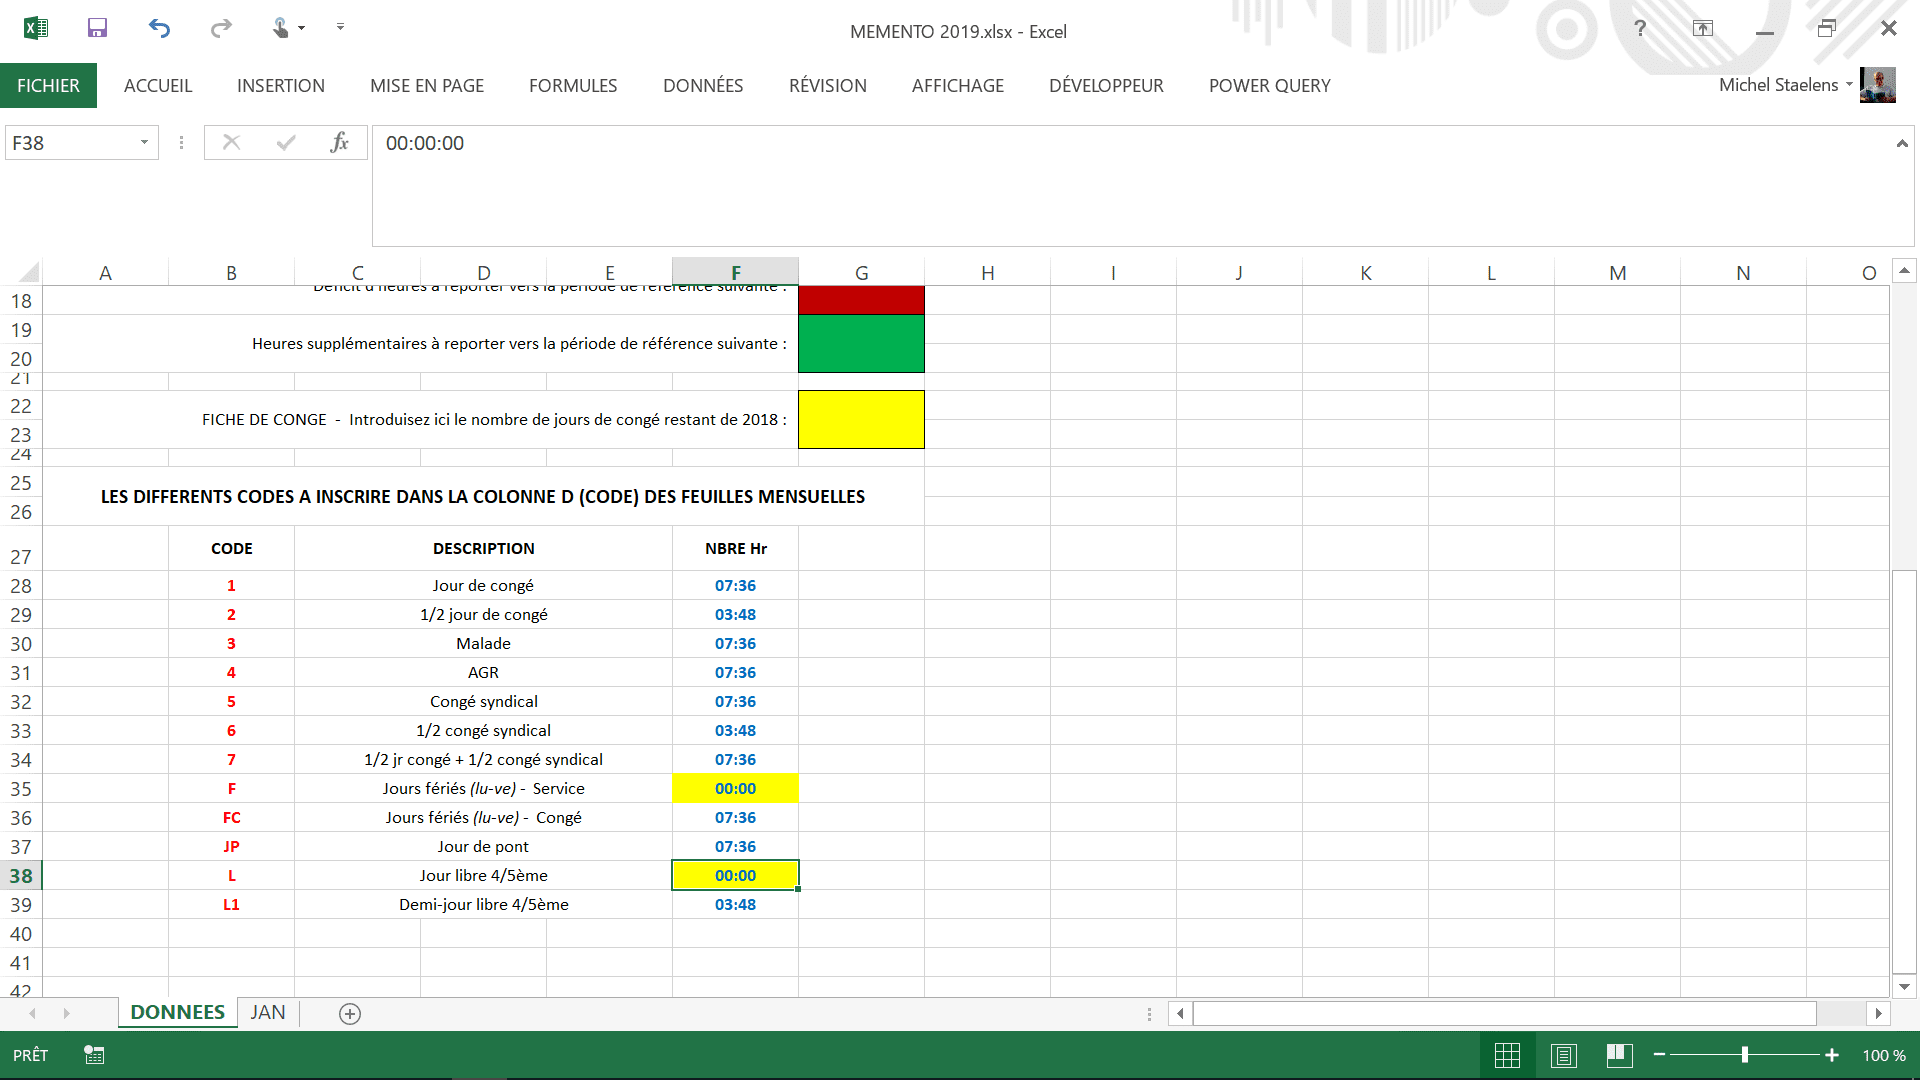The width and height of the screenshot is (1920, 1080).
Task: Switch to Page Layout view
Action: 1564,1055
